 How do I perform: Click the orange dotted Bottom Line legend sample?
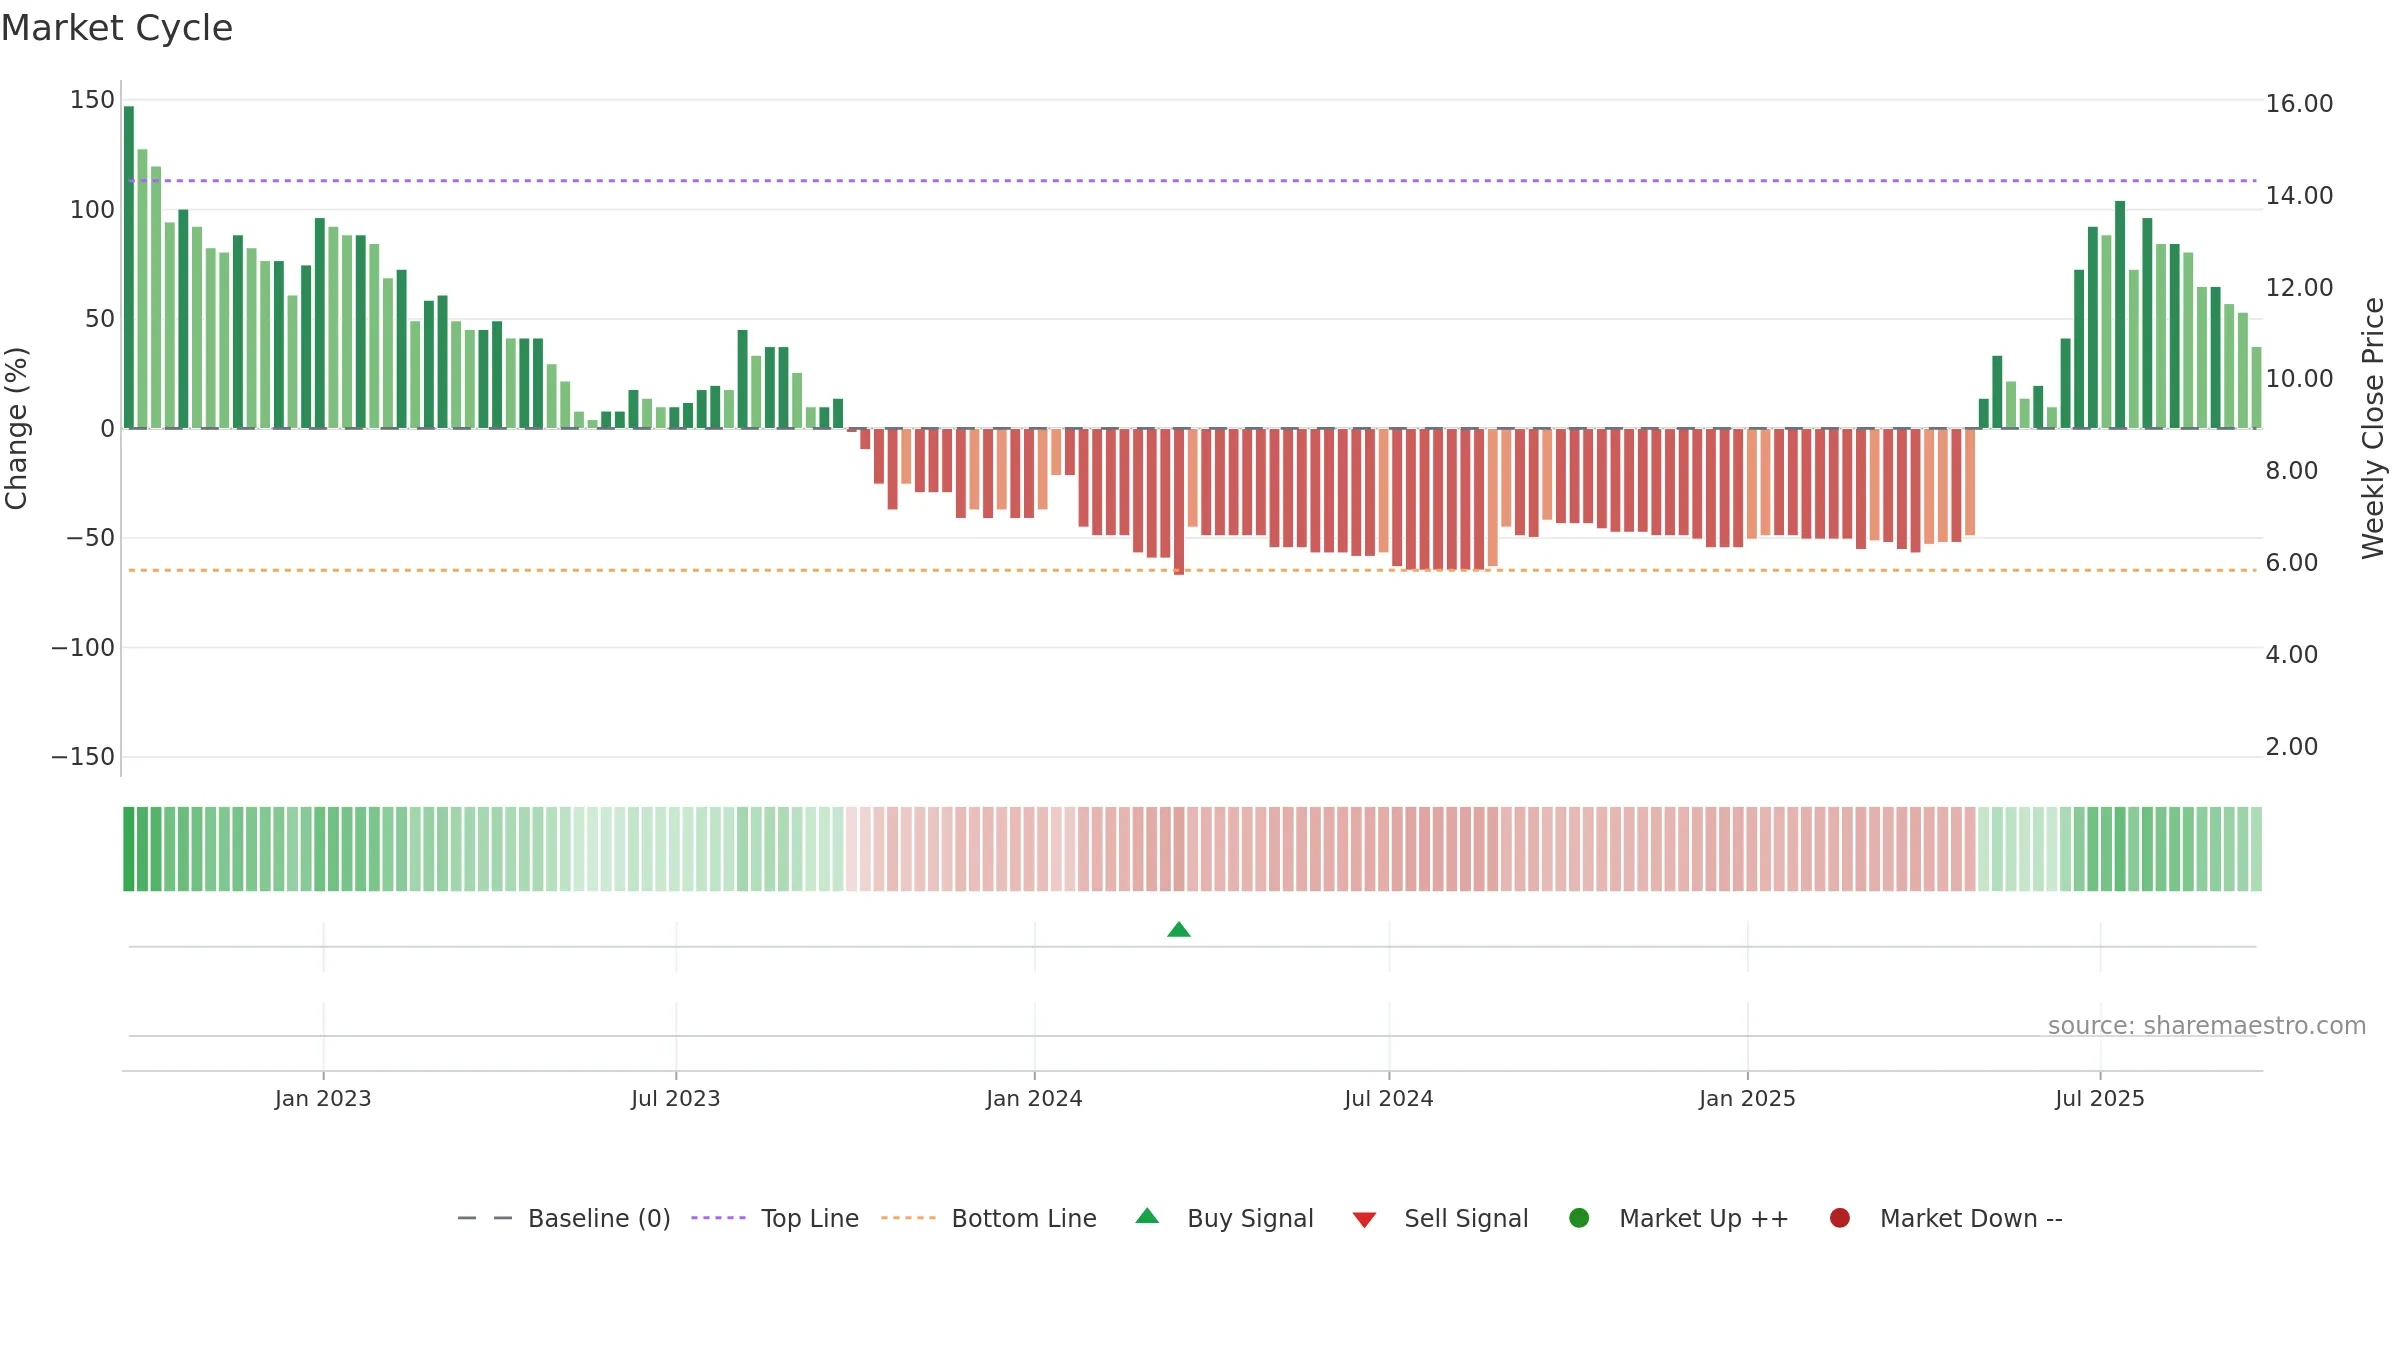coord(908,1218)
